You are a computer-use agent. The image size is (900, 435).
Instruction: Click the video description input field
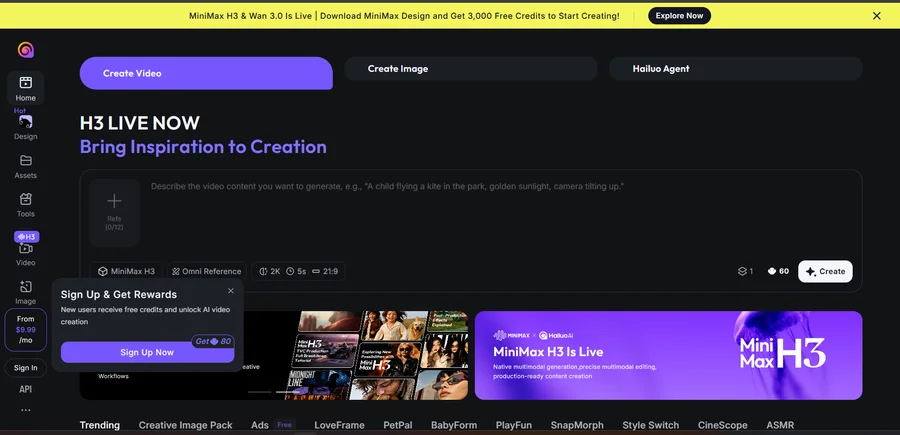tap(499, 215)
